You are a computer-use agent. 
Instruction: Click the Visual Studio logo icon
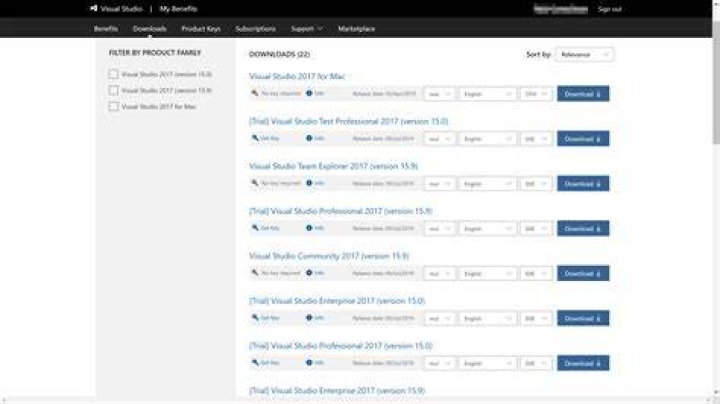(94, 8)
